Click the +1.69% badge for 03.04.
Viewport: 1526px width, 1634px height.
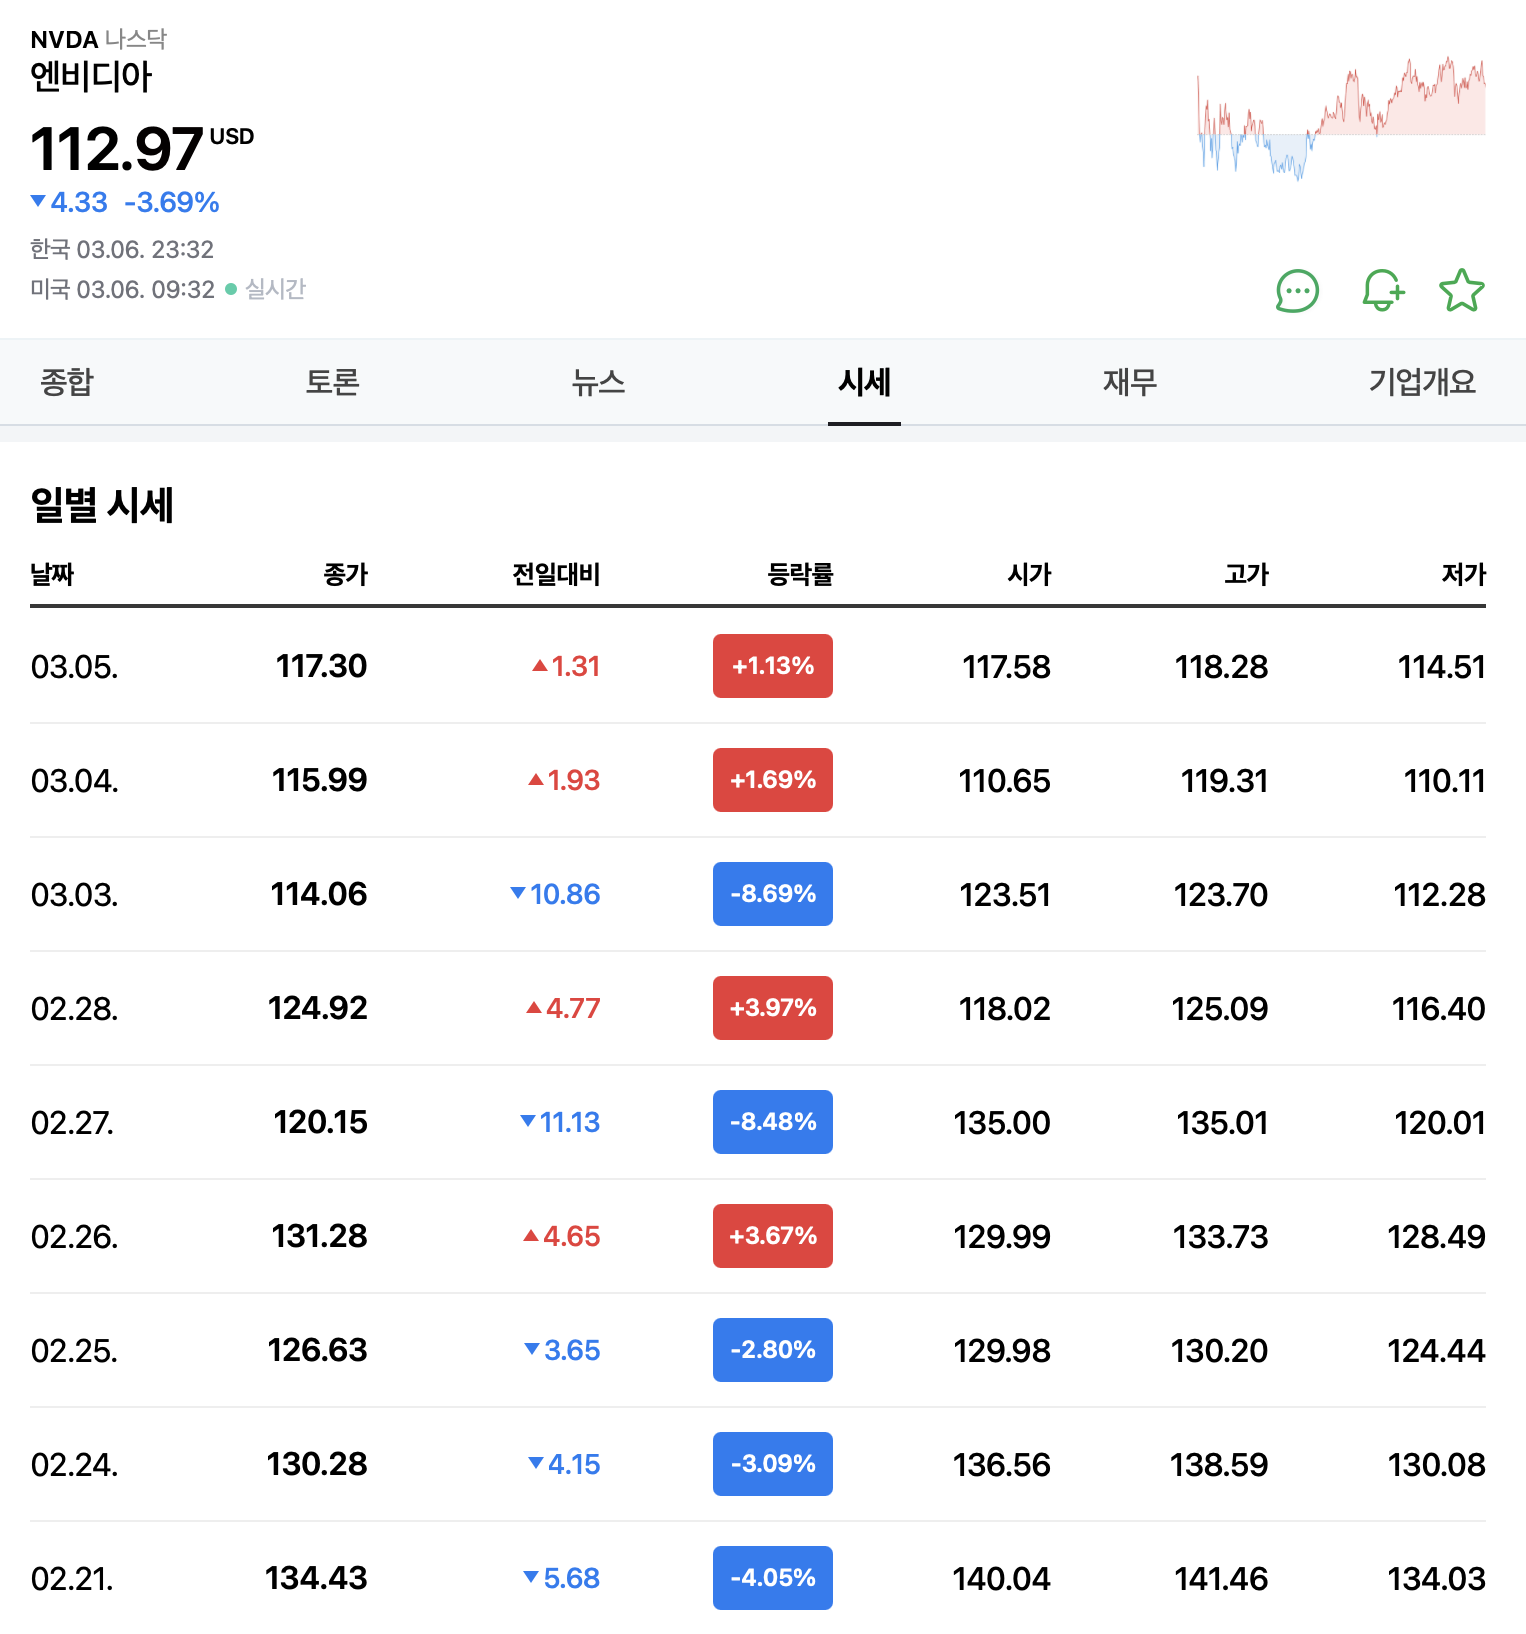pyautogui.click(x=773, y=780)
